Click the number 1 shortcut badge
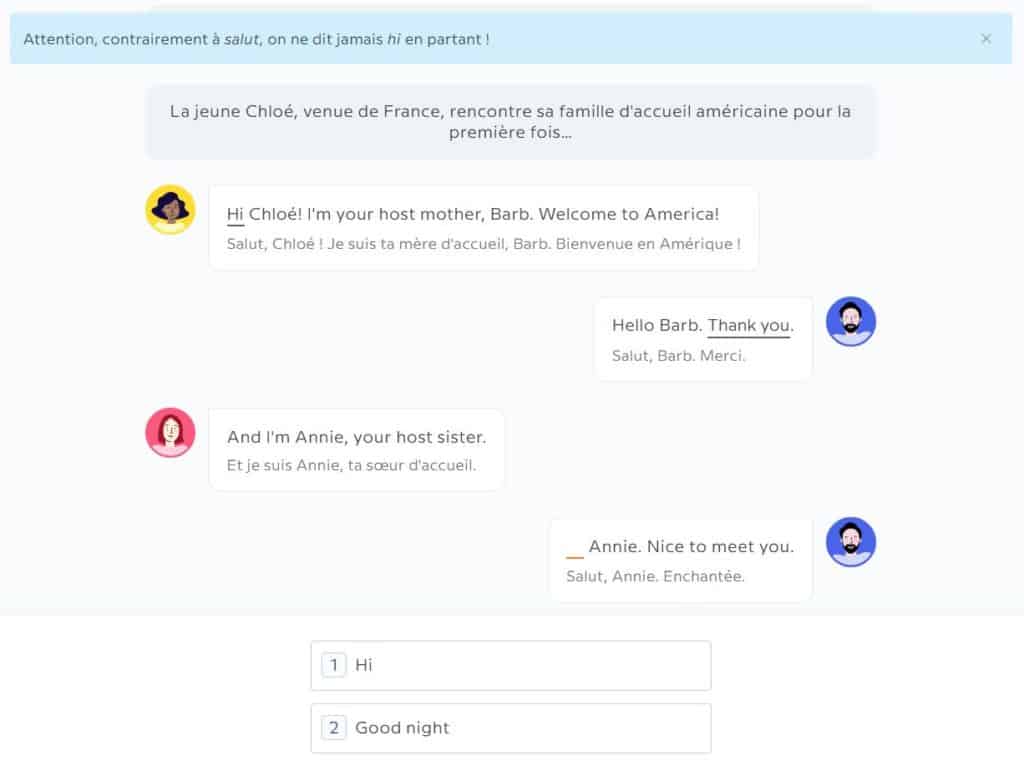The image size is (1024, 771). coord(334,665)
